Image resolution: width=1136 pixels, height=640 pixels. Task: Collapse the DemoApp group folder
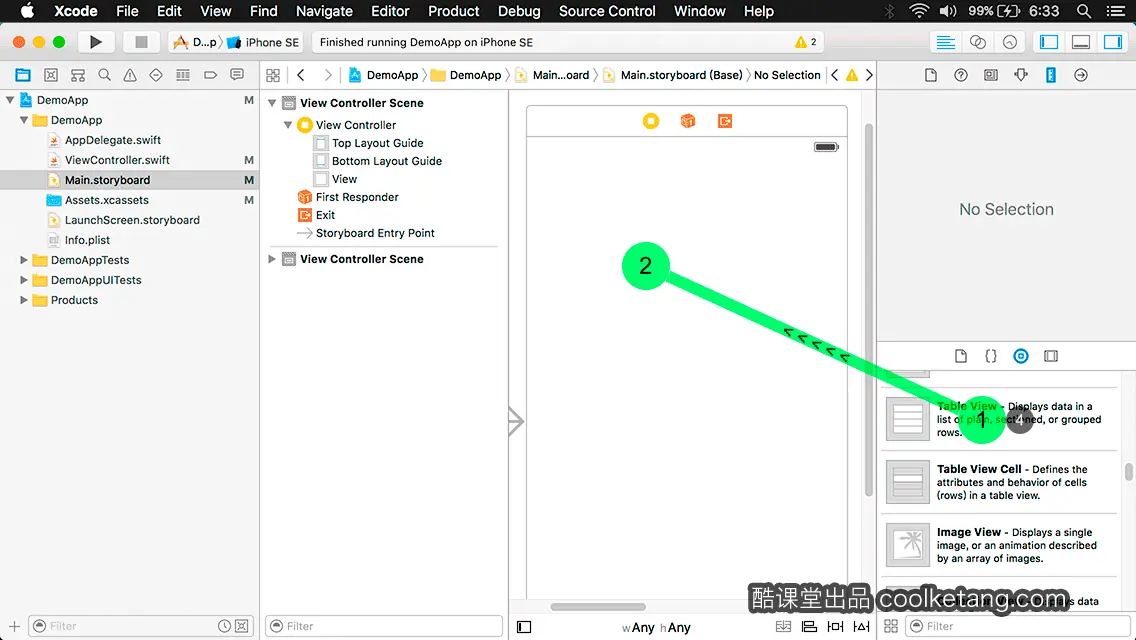(24, 120)
